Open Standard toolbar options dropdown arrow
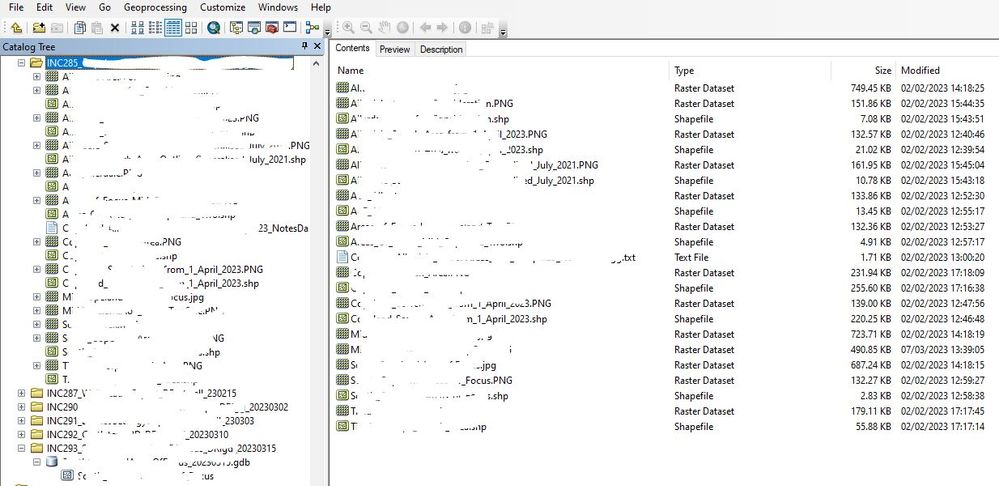This screenshot has height=486, width=999. pos(327,32)
